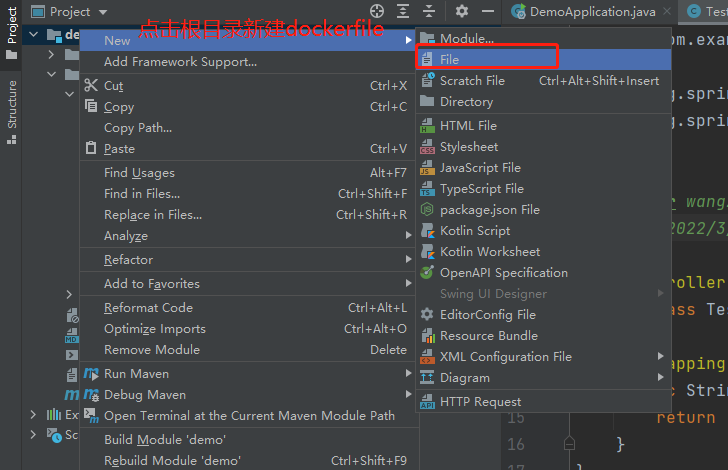
Task: Choose Optimize Imports
Action: click(247, 329)
